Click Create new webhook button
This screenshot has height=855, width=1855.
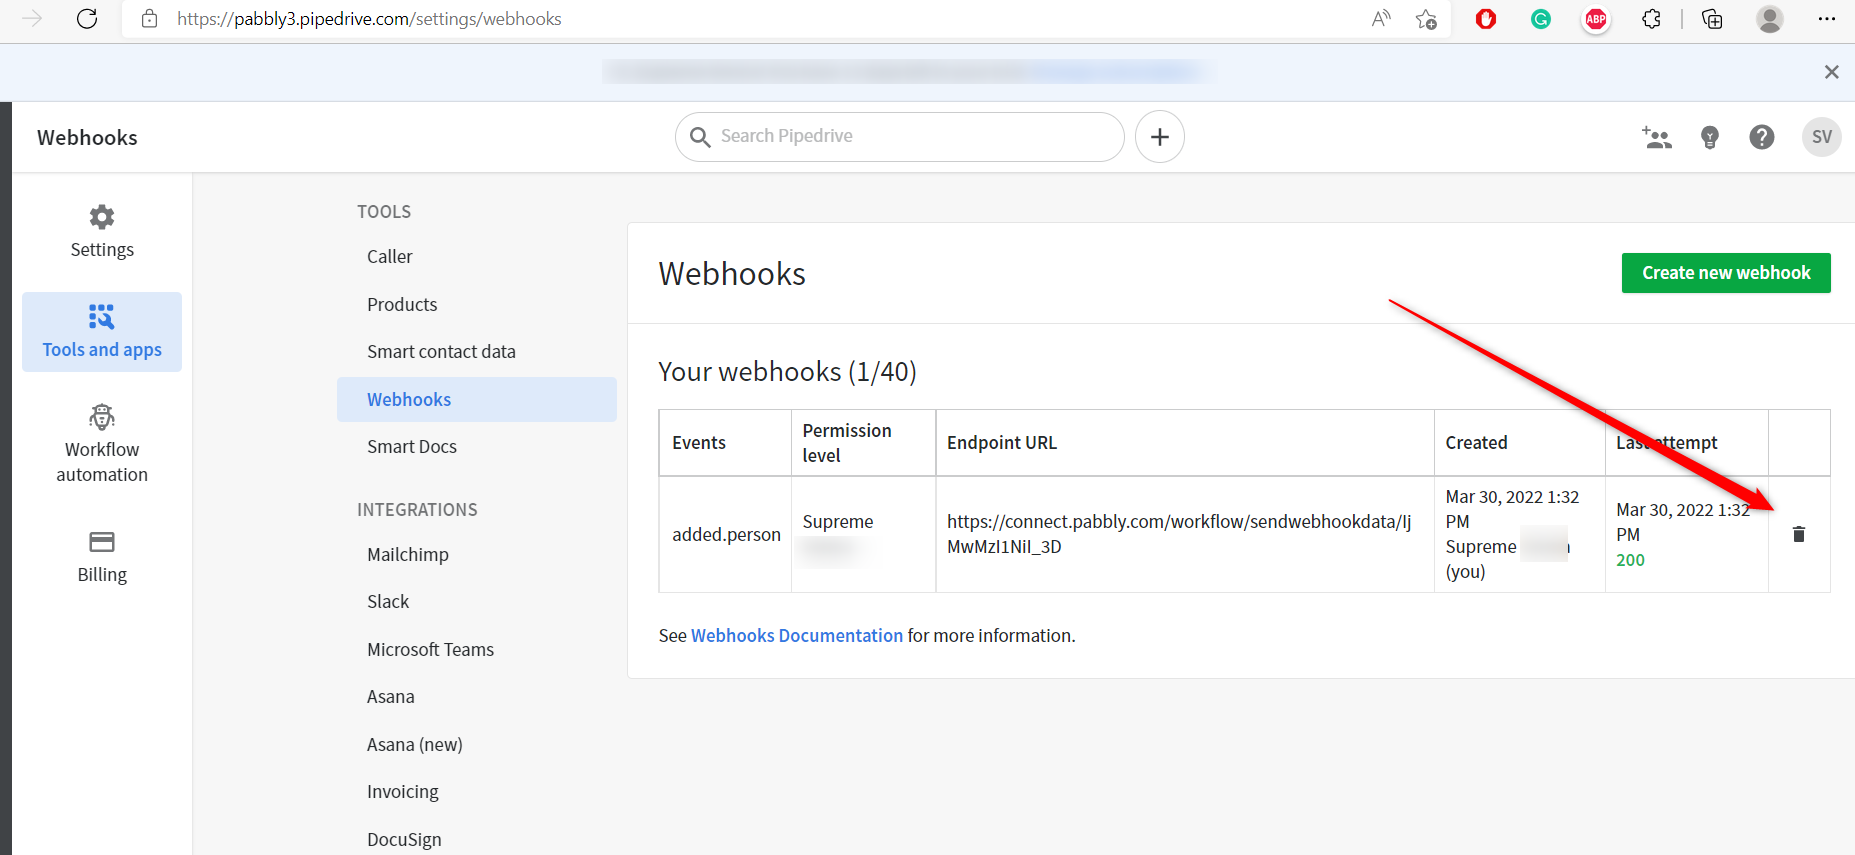click(1726, 273)
